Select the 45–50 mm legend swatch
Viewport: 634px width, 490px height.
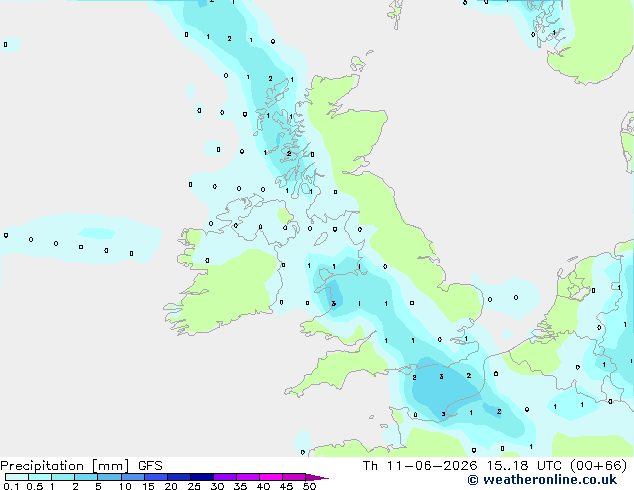294,477
